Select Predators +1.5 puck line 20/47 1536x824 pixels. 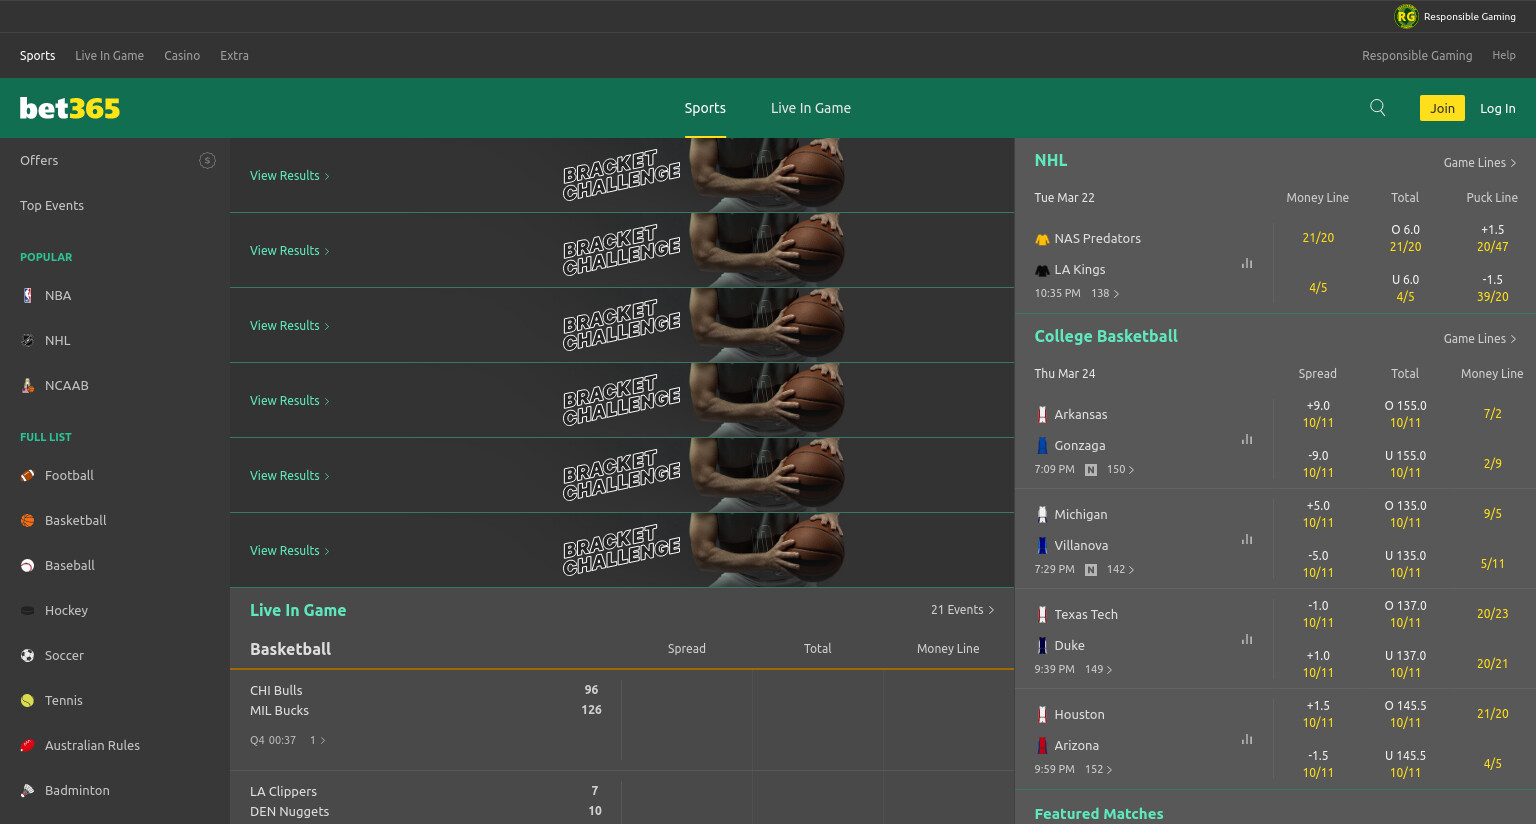coord(1492,238)
